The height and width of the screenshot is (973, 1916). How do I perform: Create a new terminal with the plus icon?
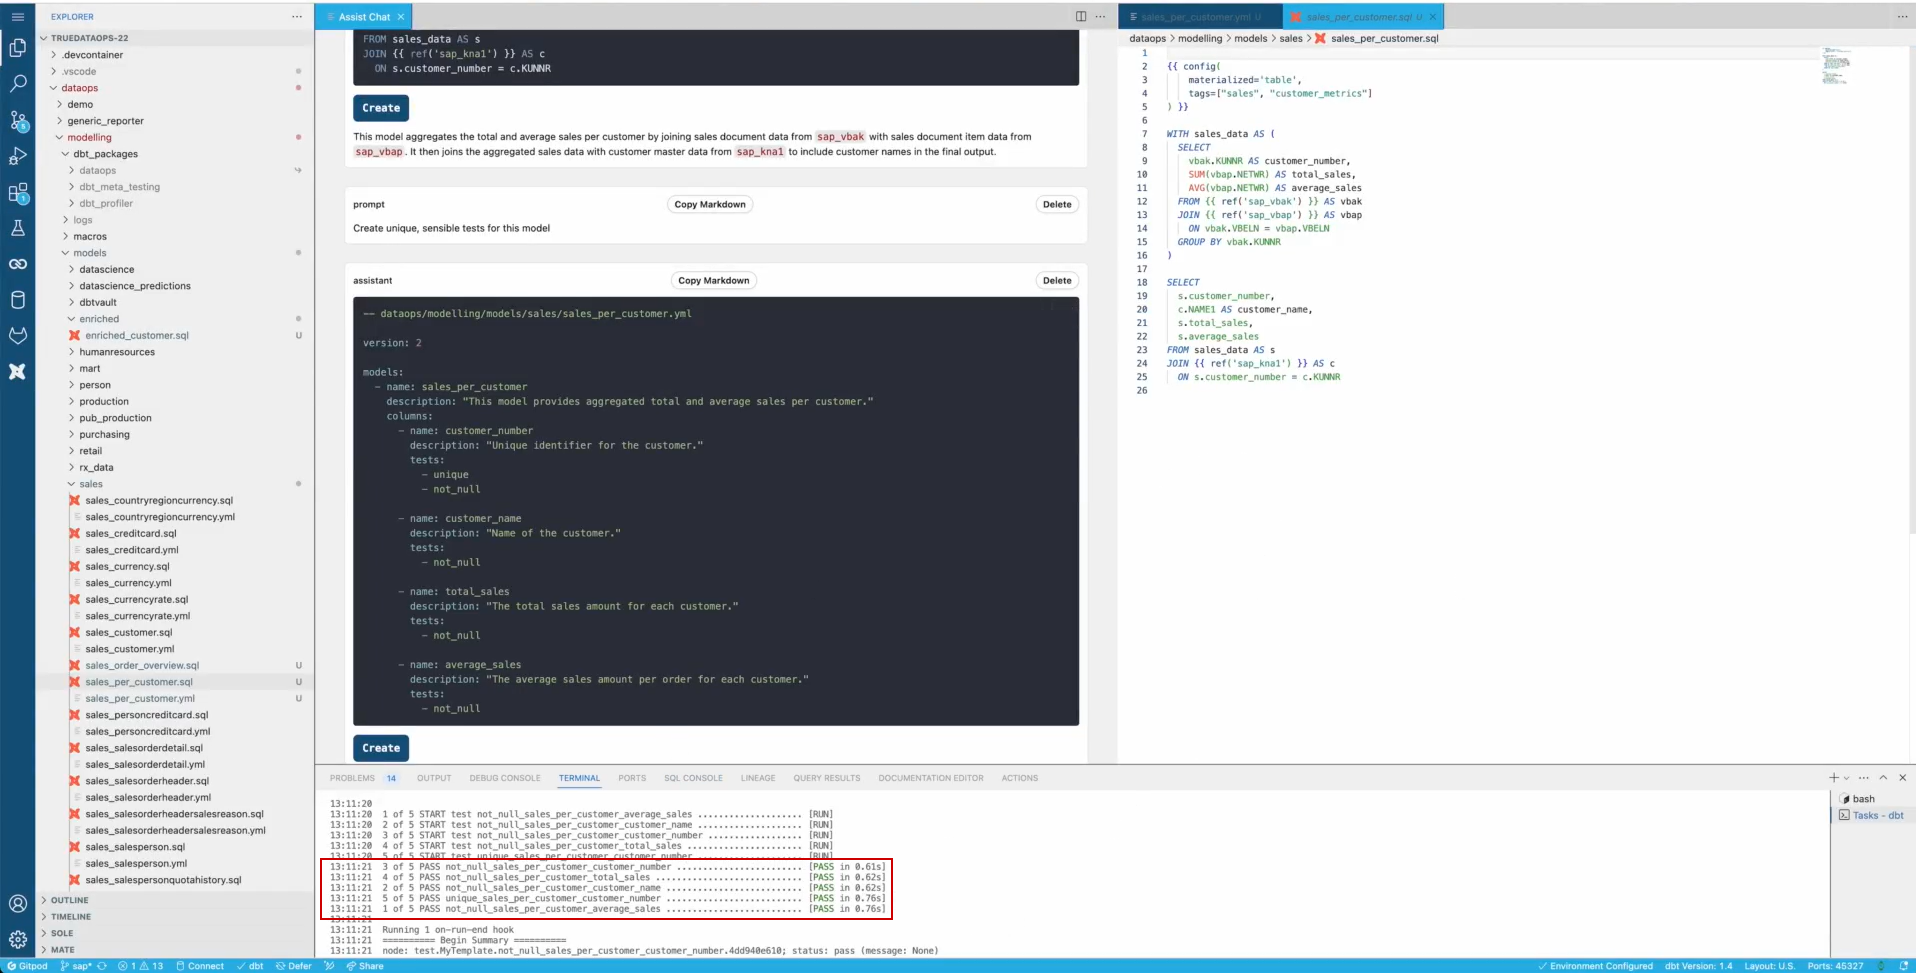point(1832,777)
